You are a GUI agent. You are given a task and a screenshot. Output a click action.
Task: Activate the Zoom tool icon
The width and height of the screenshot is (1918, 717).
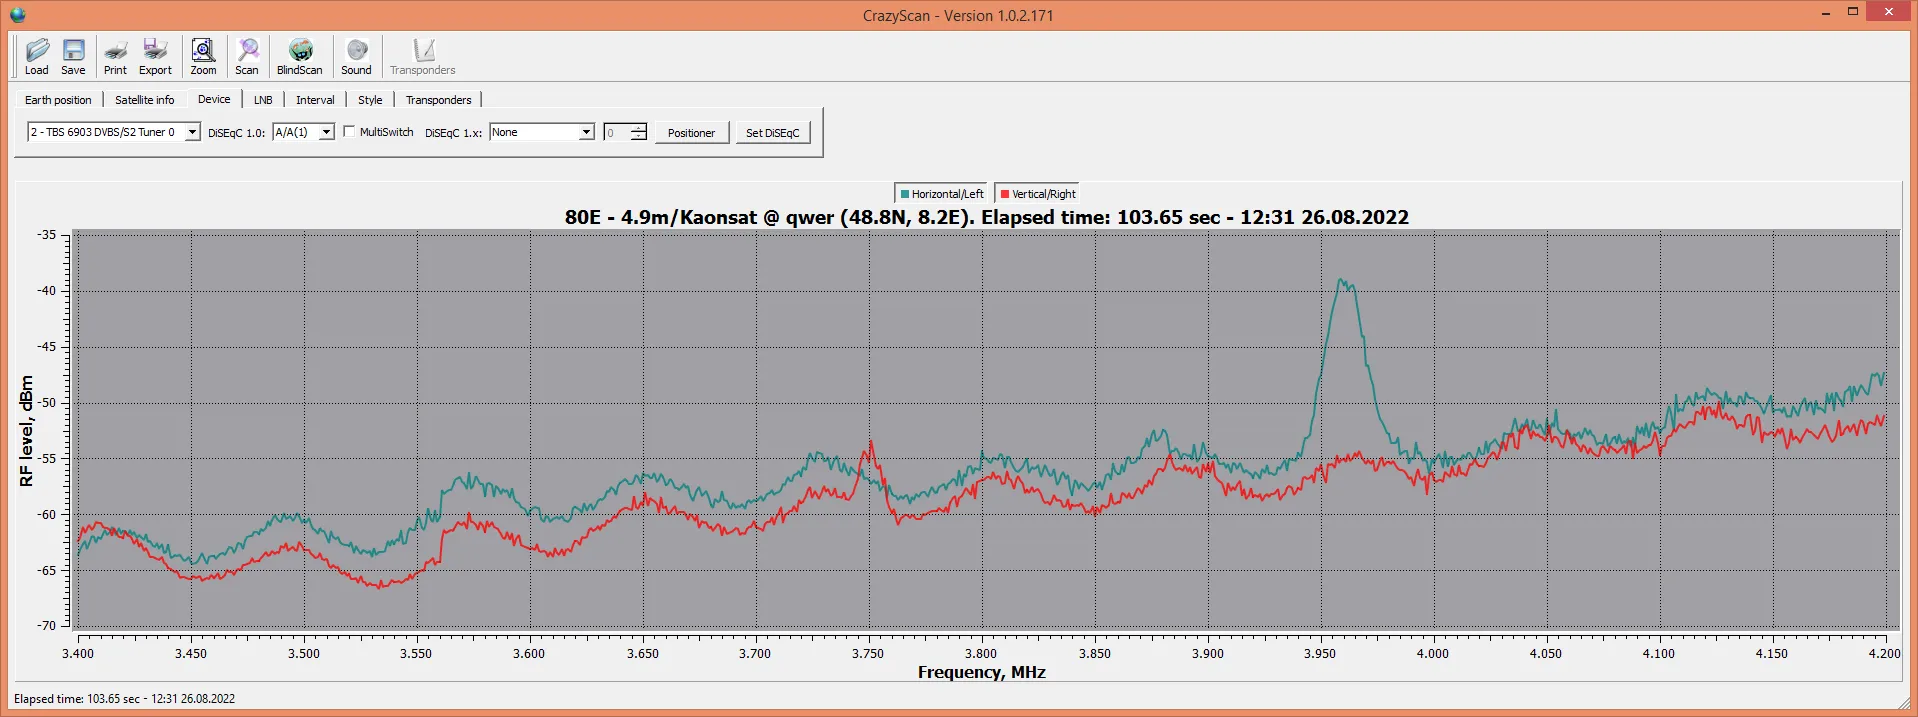pos(203,57)
